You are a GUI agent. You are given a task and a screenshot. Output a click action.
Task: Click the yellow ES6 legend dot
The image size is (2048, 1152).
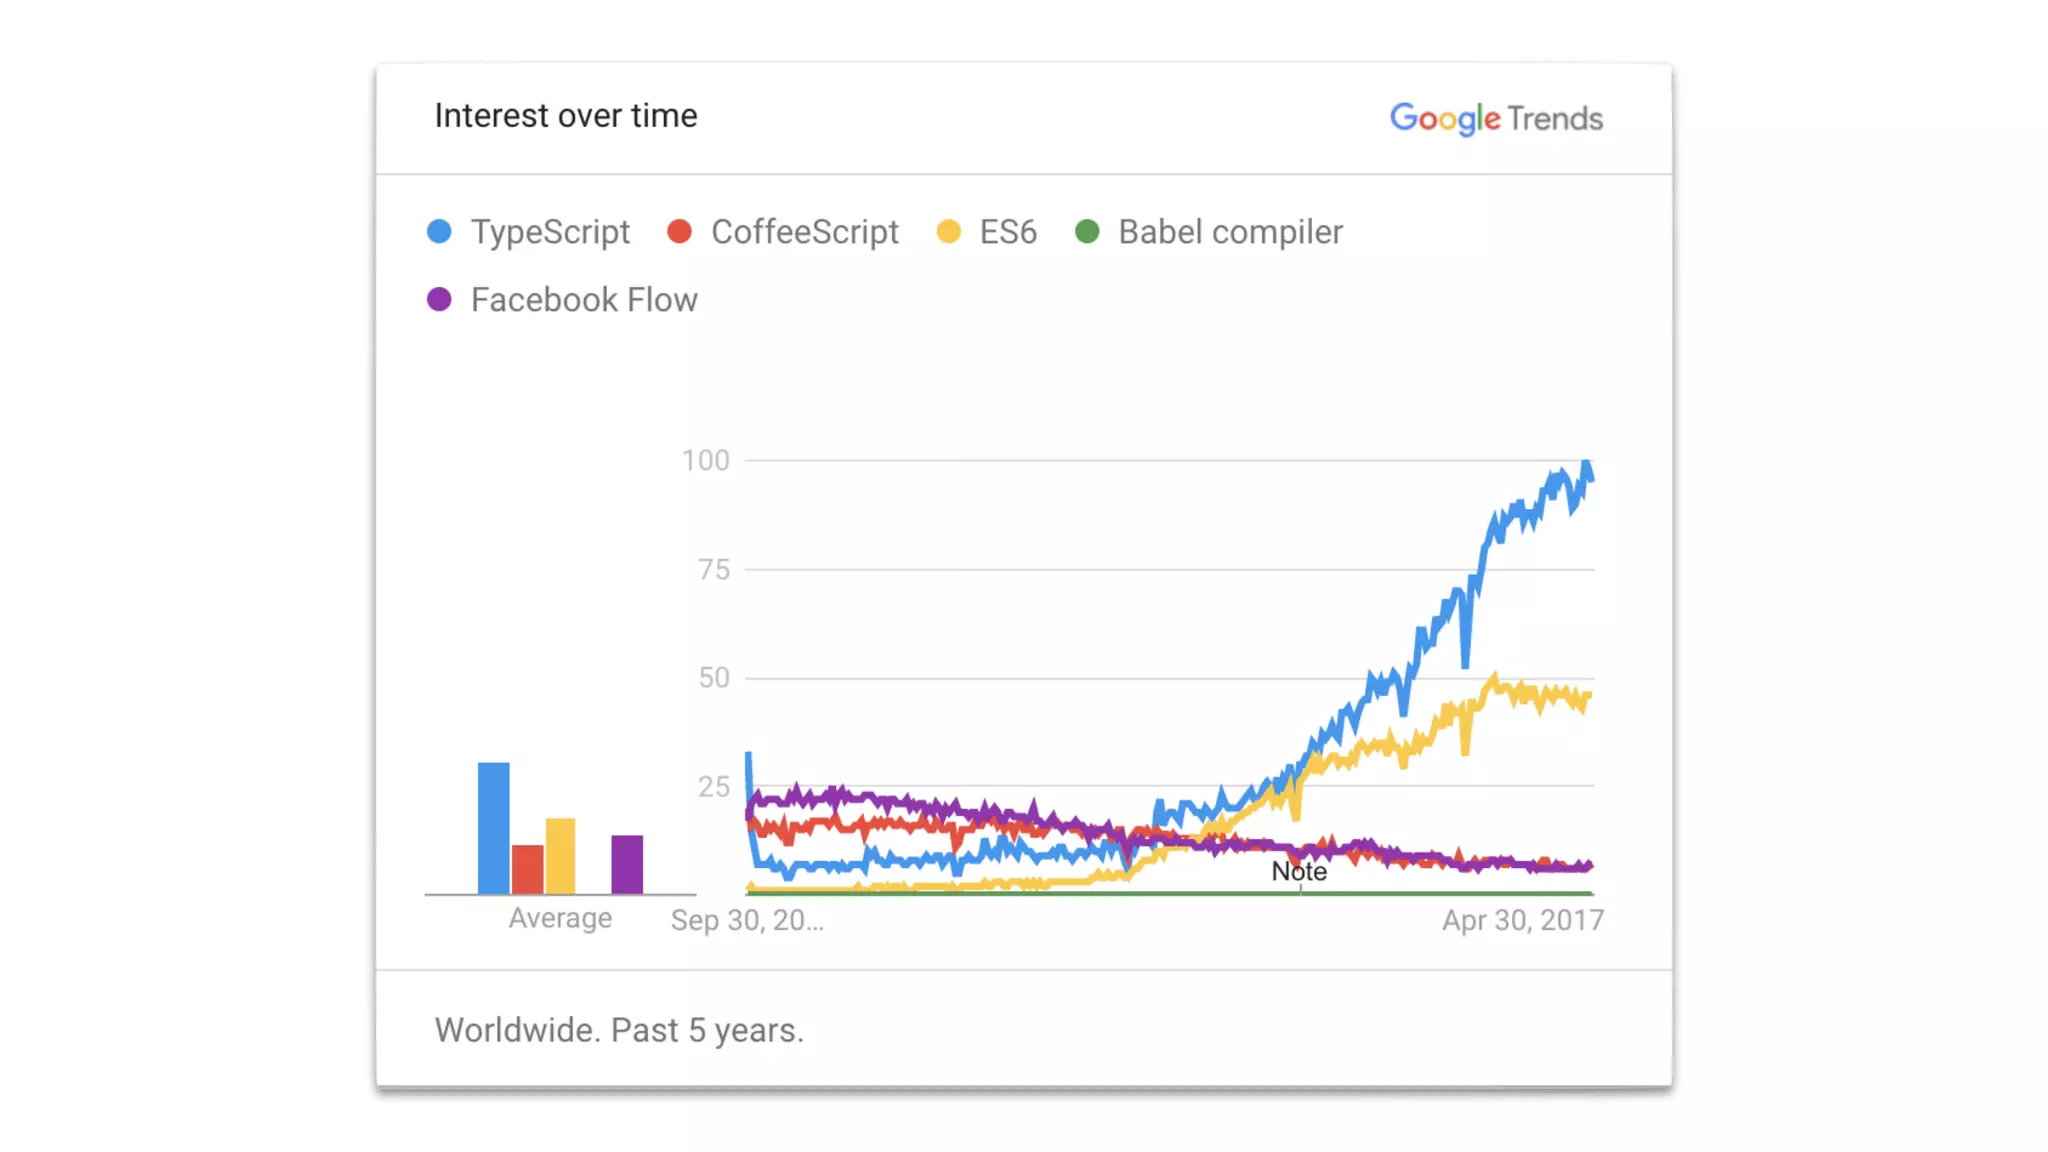[x=948, y=232]
